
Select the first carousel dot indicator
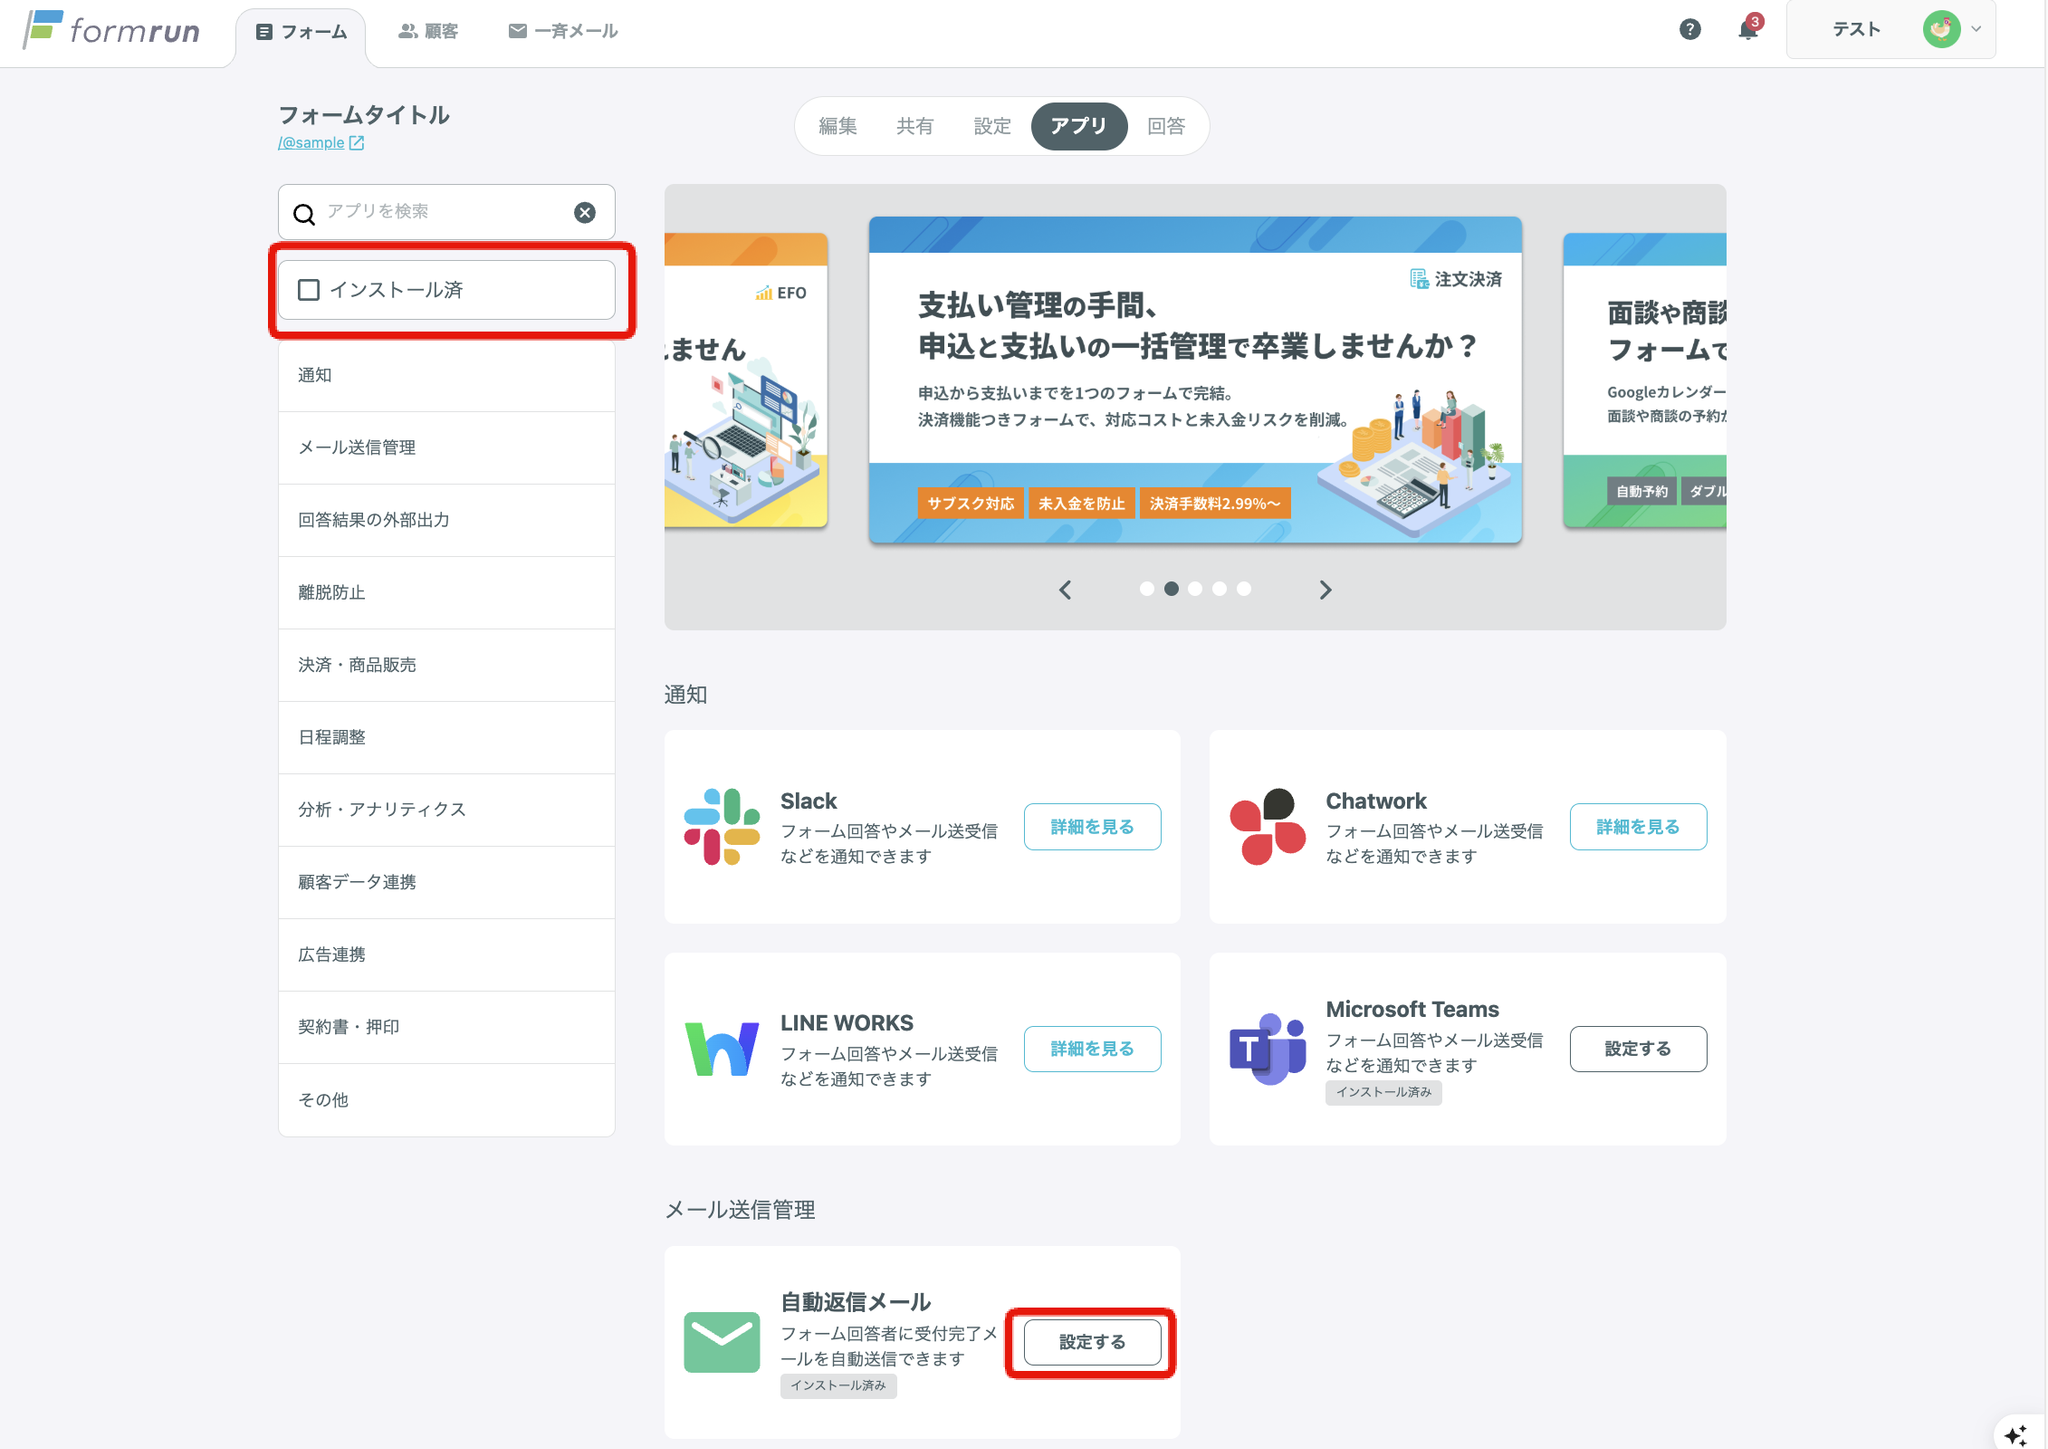coord(1147,589)
